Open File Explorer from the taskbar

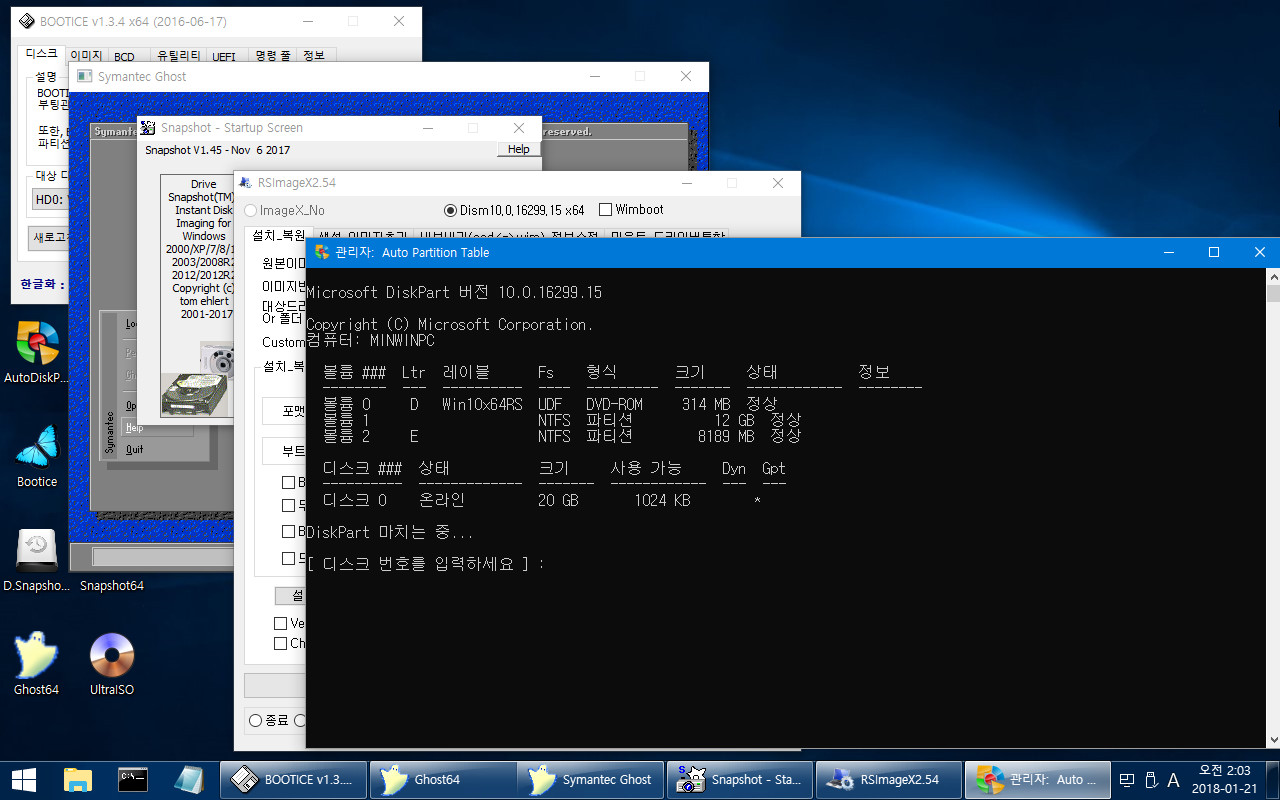[x=78, y=779]
